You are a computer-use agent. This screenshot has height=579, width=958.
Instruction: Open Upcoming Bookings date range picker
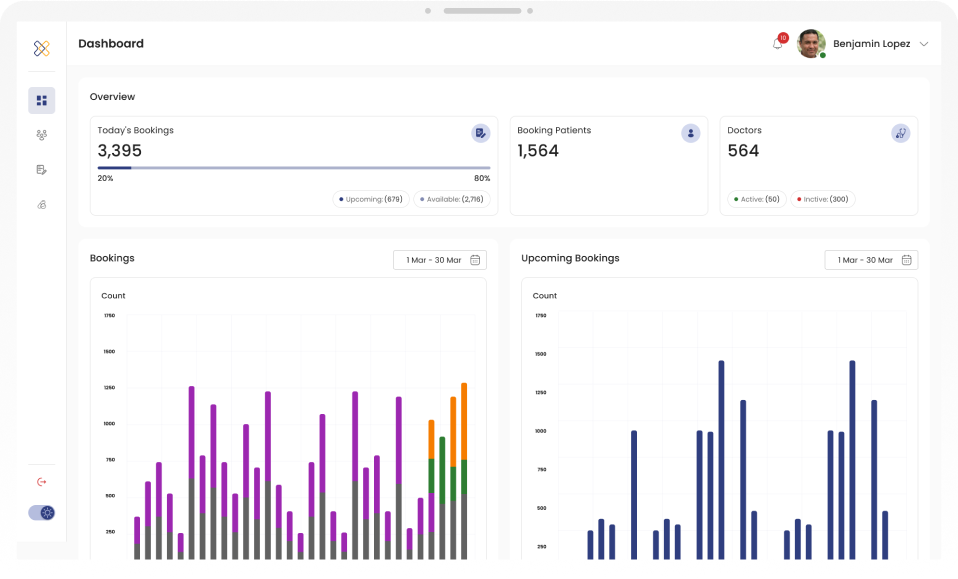pyautogui.click(x=871, y=260)
